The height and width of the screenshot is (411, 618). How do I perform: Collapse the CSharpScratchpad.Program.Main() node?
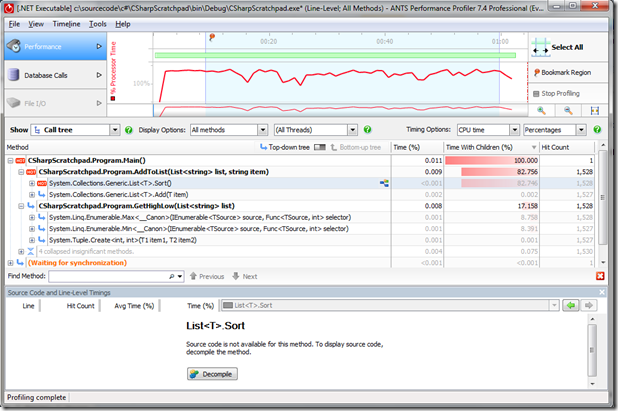11,160
